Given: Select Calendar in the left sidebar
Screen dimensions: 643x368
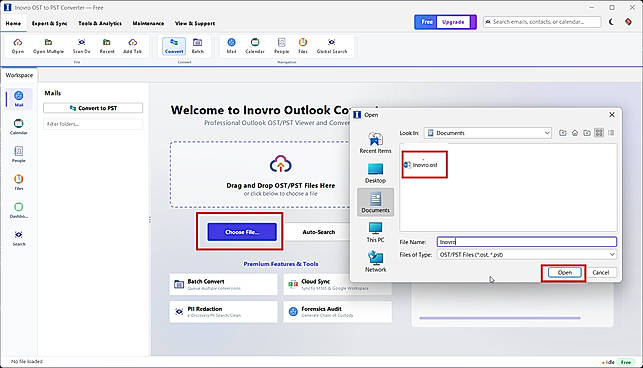Looking at the screenshot, I should (19, 126).
